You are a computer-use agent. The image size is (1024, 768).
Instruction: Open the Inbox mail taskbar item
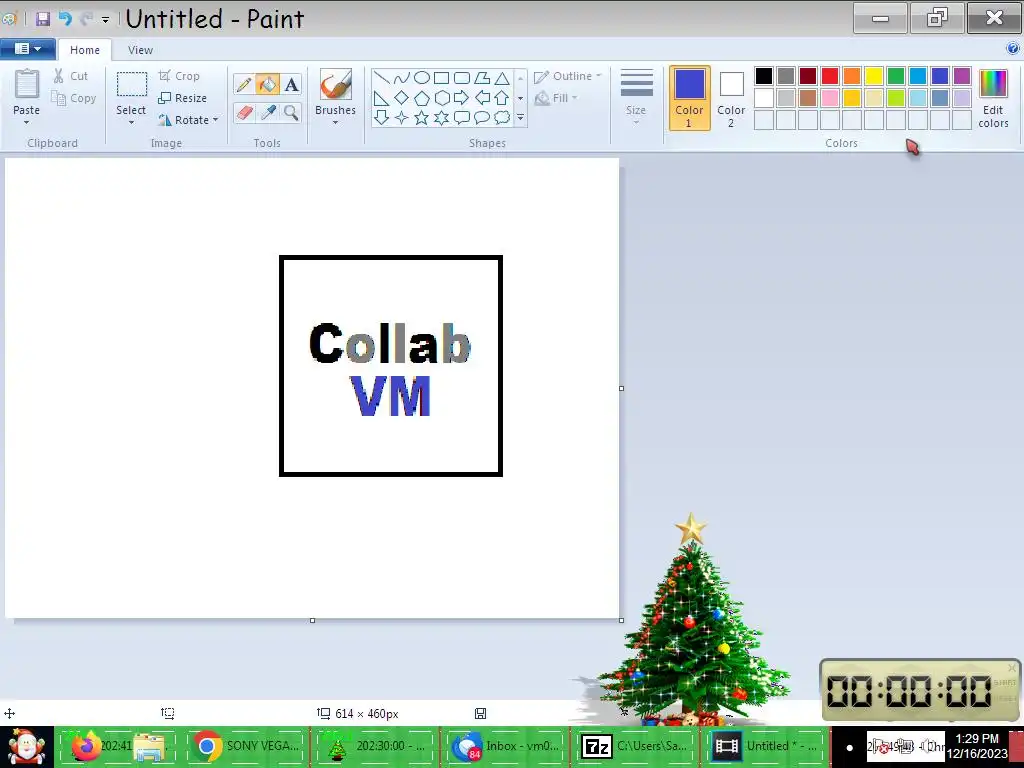[505, 746]
